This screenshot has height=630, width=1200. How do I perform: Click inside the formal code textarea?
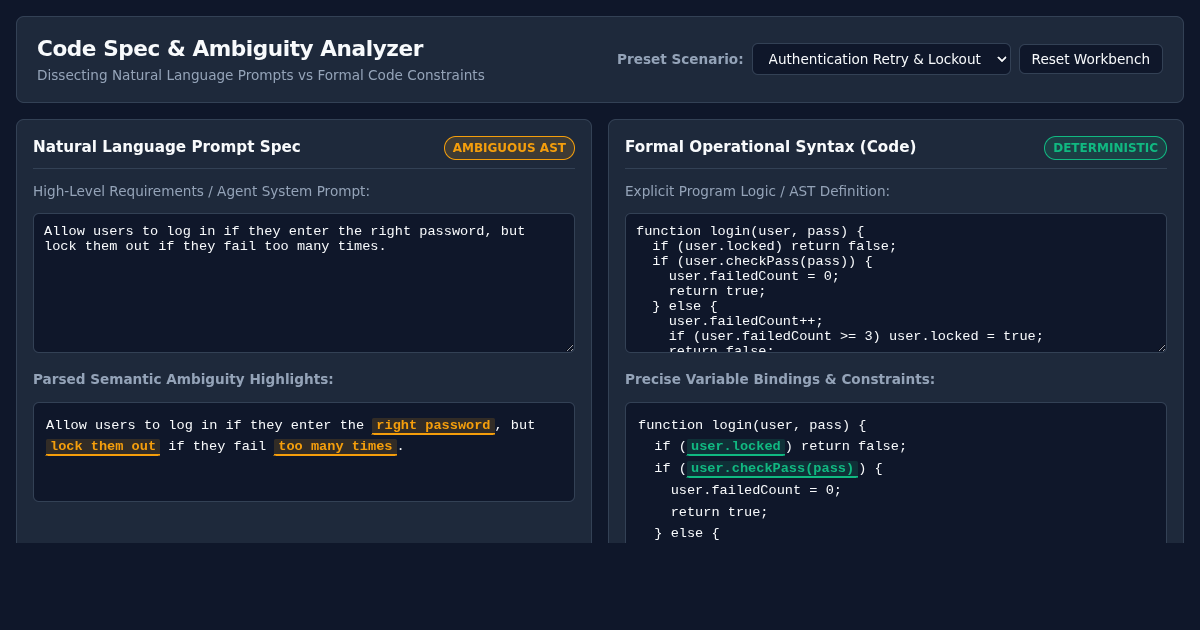(x=896, y=283)
